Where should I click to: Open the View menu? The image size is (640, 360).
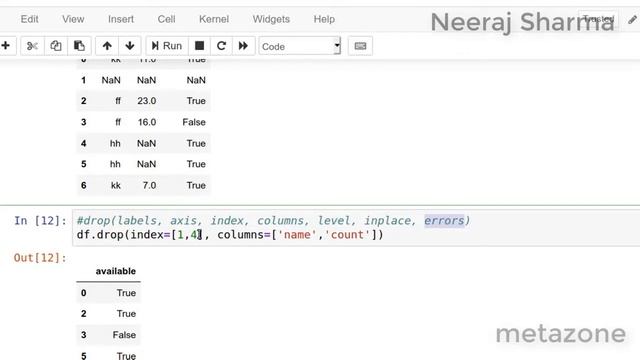[73, 19]
